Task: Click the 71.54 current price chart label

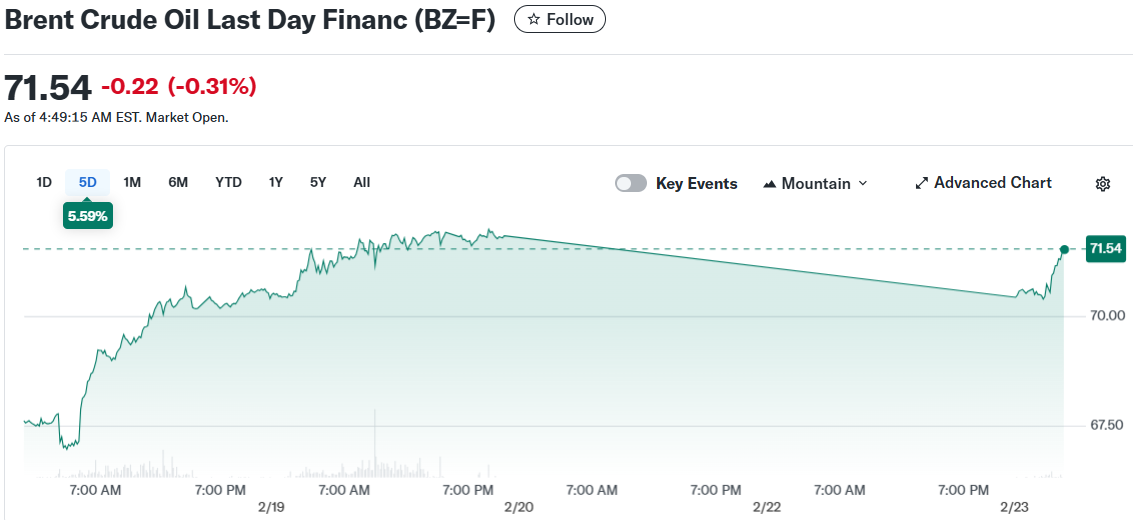Action: click(x=1106, y=249)
